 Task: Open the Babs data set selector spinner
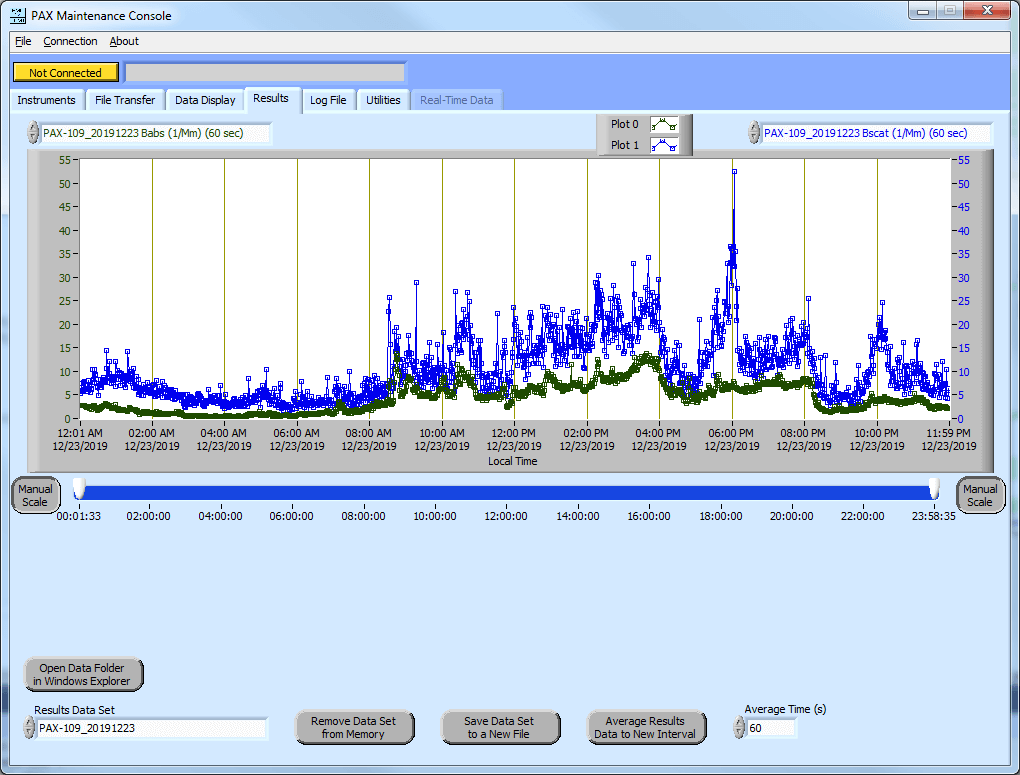pos(33,133)
